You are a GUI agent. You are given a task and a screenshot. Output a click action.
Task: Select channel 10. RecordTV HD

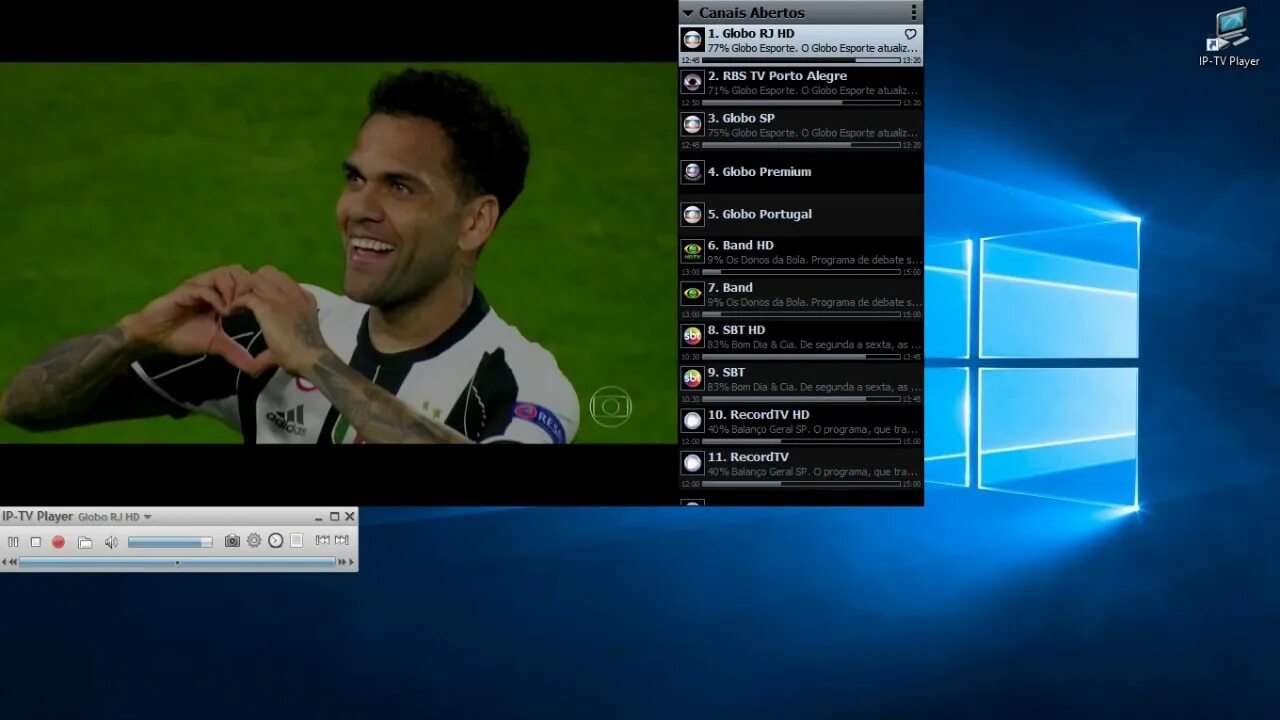801,426
